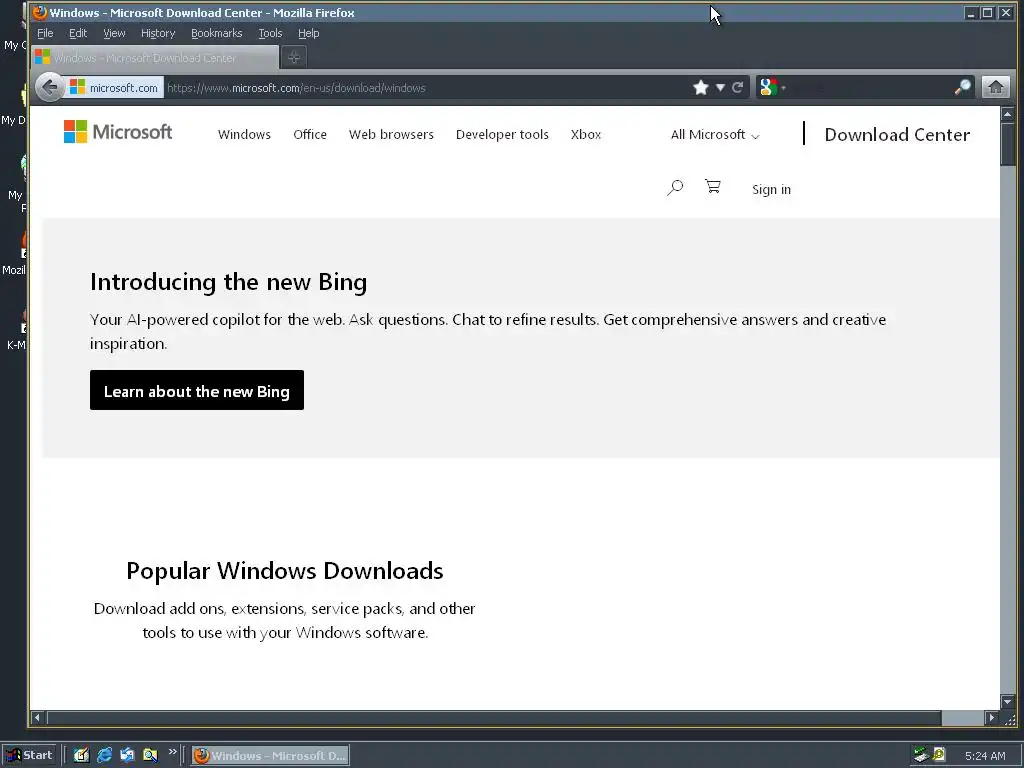Click Learn about the new Bing button
Image resolution: width=1024 pixels, height=768 pixels.
click(x=197, y=390)
